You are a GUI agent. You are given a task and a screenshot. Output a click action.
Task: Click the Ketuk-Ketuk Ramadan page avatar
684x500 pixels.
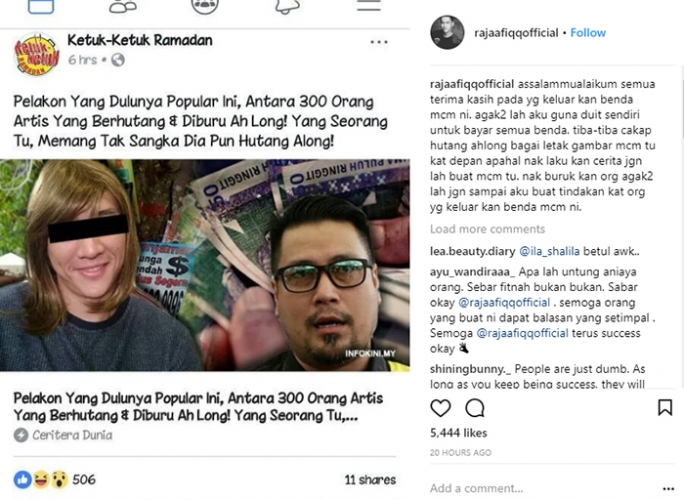point(37,54)
